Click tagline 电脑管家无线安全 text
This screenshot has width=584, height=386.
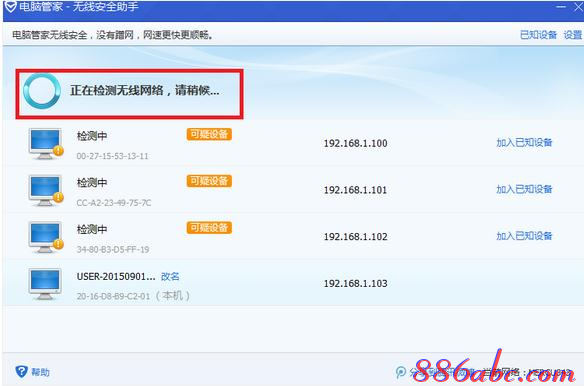113,35
